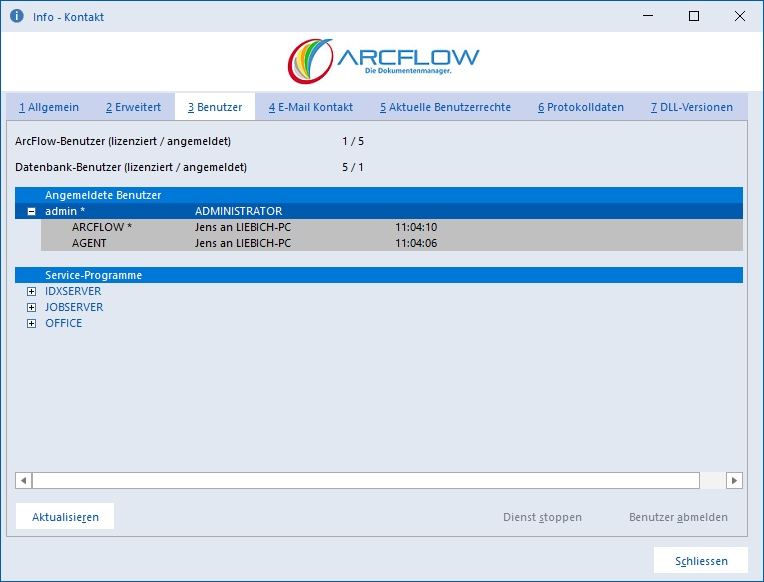
Task: Select the ARCFLOW * session row
Action: coord(392,227)
